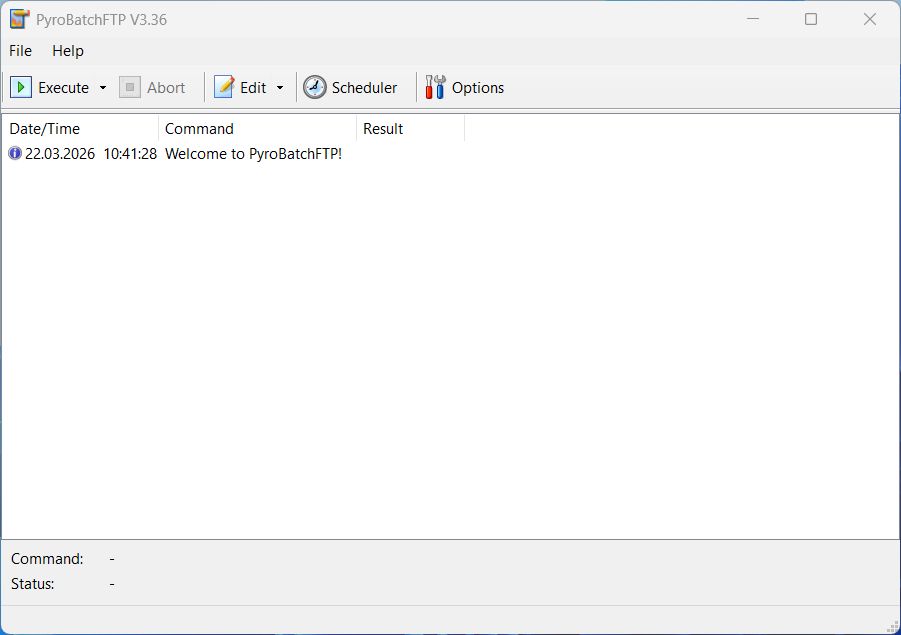
Task: Open the Help menu
Action: tap(68, 51)
